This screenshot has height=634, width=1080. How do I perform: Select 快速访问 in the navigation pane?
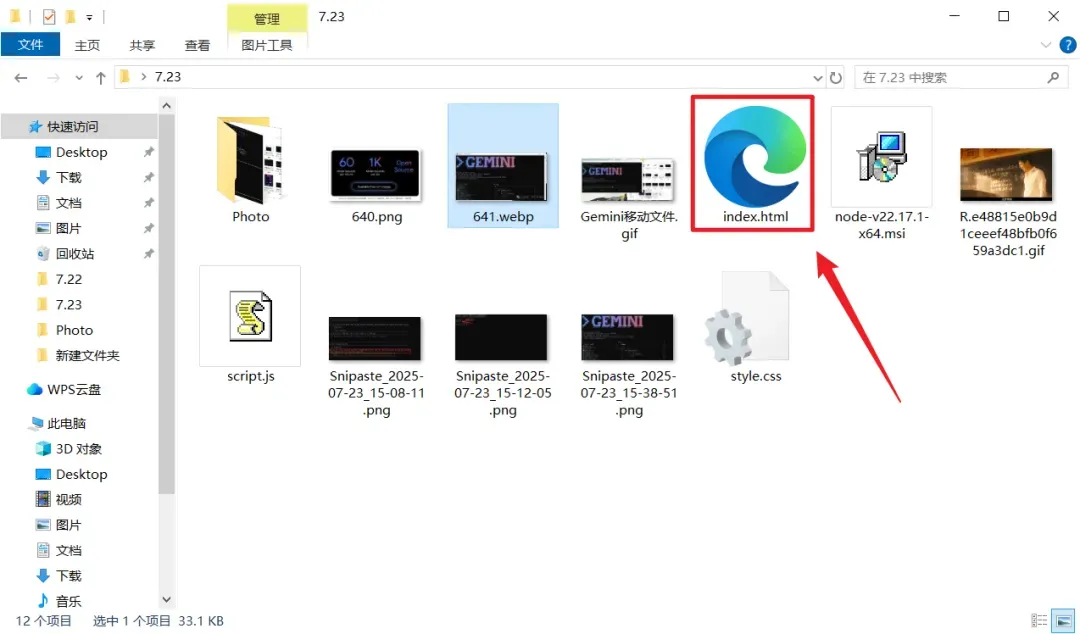(79, 127)
